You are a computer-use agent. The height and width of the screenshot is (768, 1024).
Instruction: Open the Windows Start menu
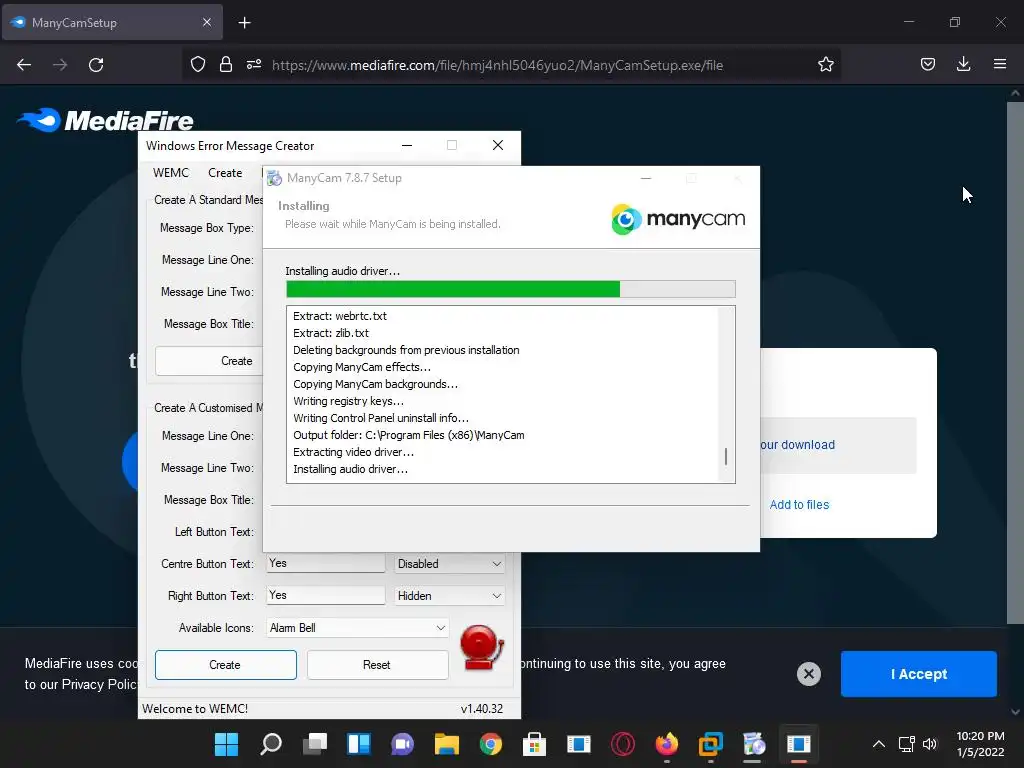coord(227,744)
